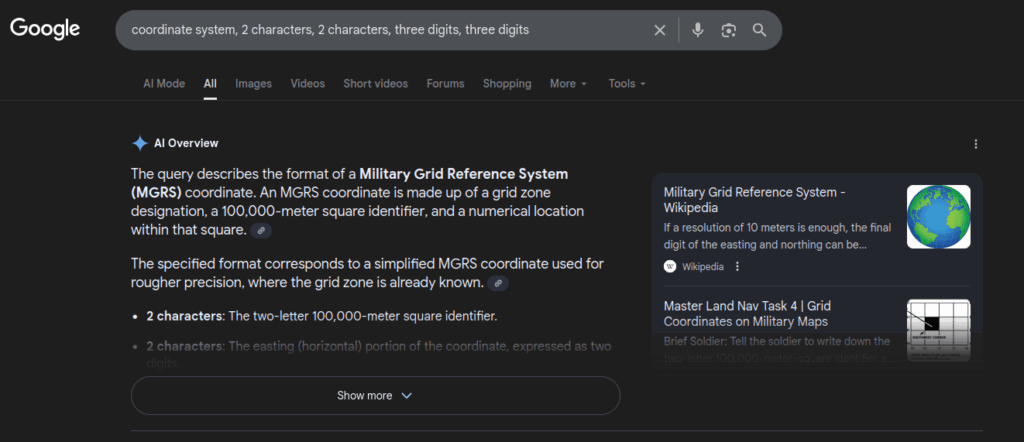Click the '2 characters' bullet about square identifier
Image resolution: width=1024 pixels, height=442 pixels.
322,317
